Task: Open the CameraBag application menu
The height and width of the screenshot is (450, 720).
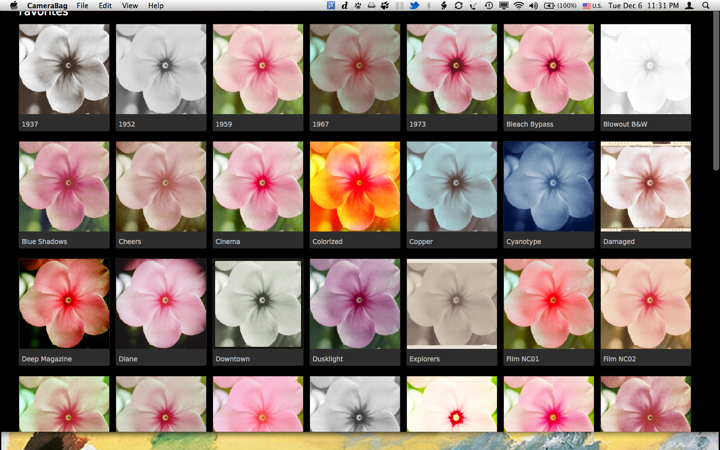Action: pyautogui.click(x=47, y=6)
